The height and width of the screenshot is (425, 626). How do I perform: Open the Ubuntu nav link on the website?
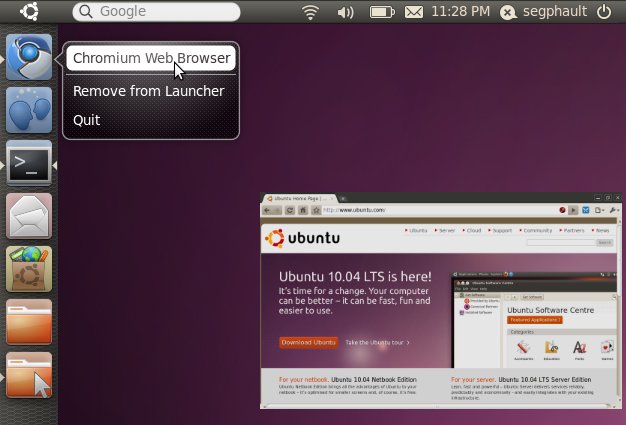click(x=416, y=231)
